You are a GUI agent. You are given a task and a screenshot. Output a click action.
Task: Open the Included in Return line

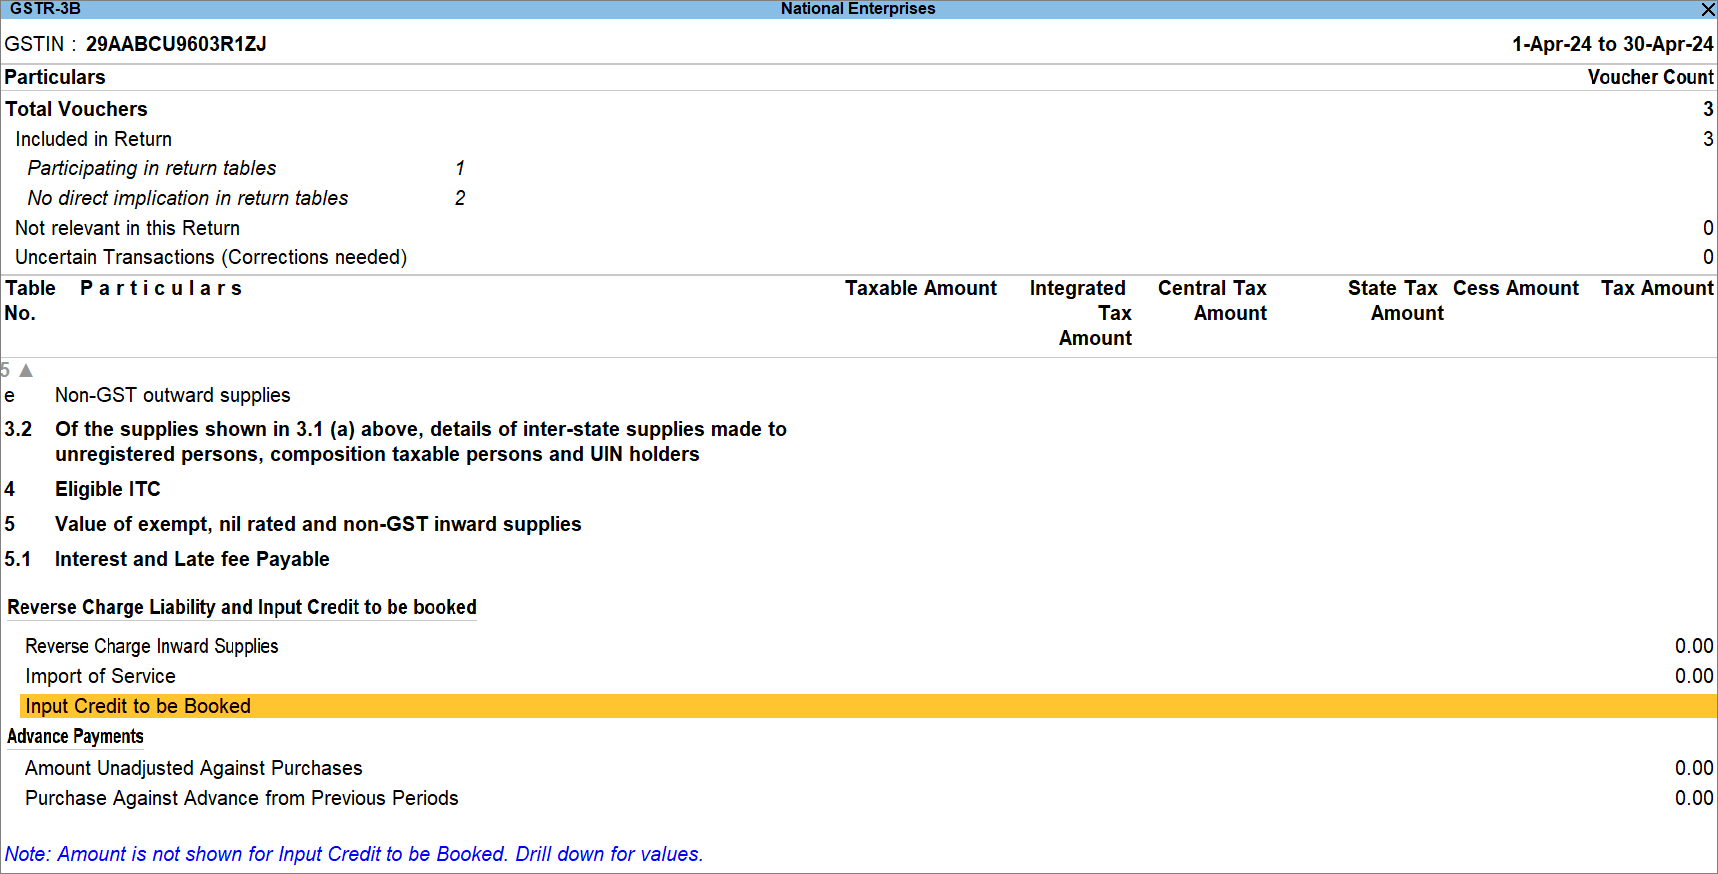tap(93, 139)
